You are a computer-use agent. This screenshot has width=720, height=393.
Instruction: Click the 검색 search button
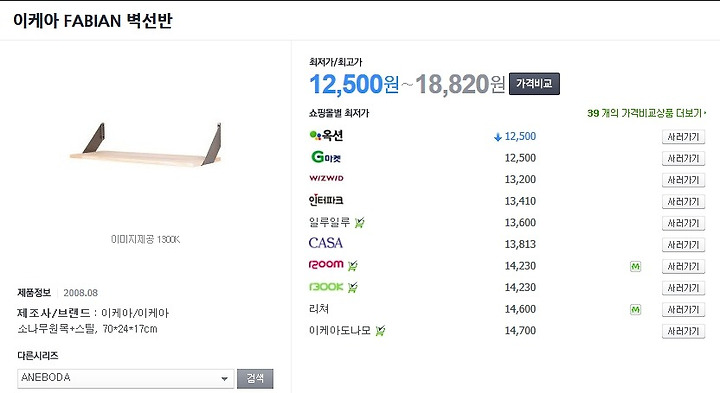pos(255,378)
